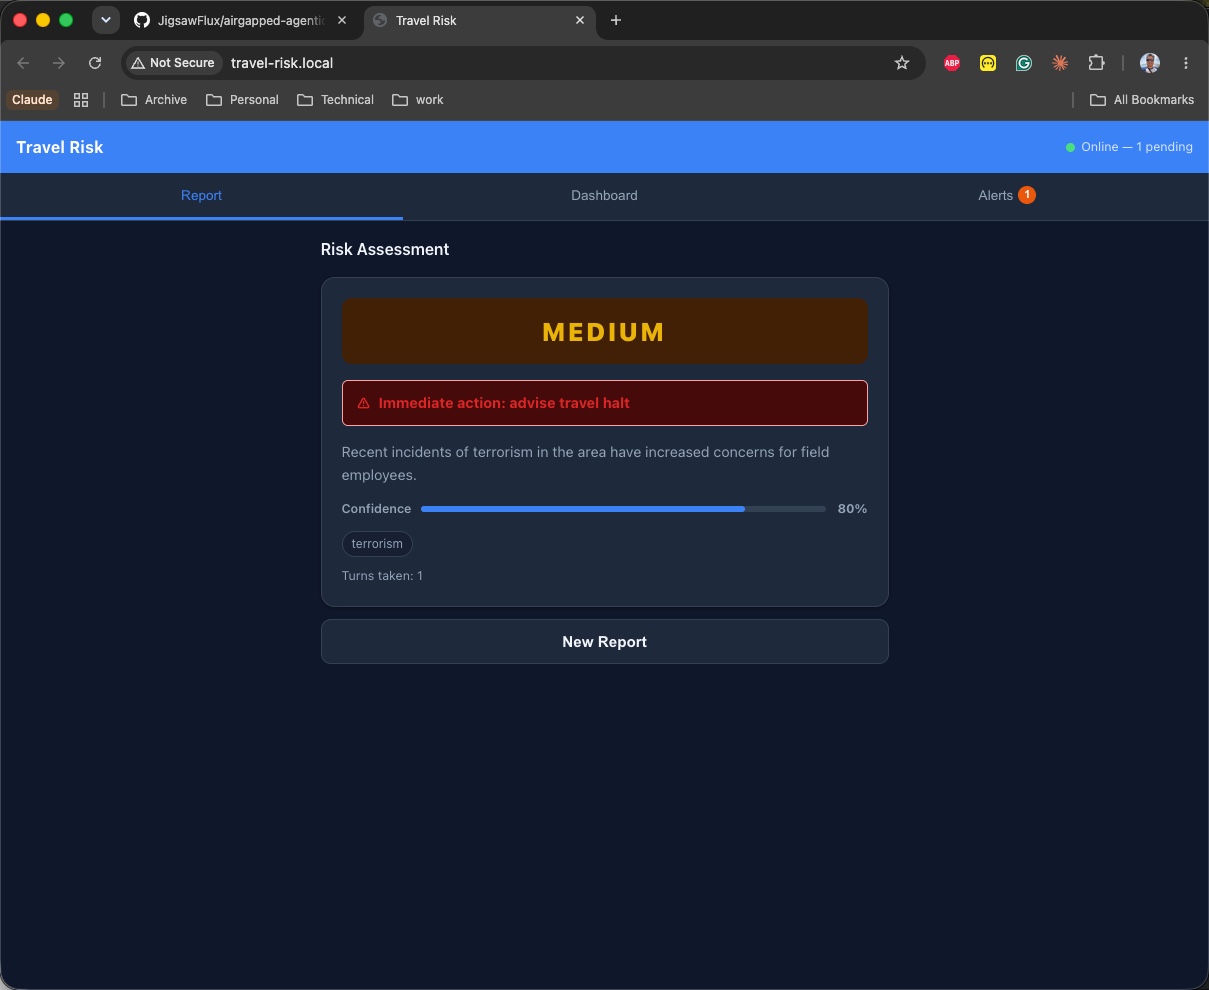Select the Report tab

pyautogui.click(x=201, y=196)
